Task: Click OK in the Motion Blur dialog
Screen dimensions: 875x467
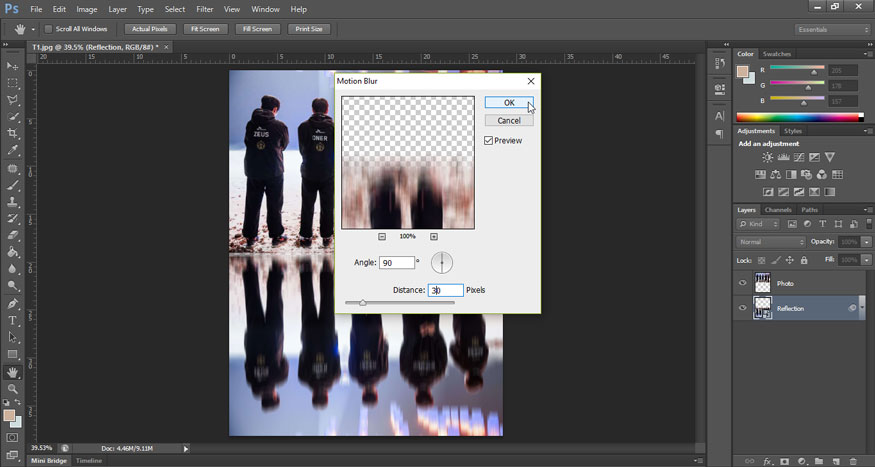Action: pyautogui.click(x=509, y=103)
